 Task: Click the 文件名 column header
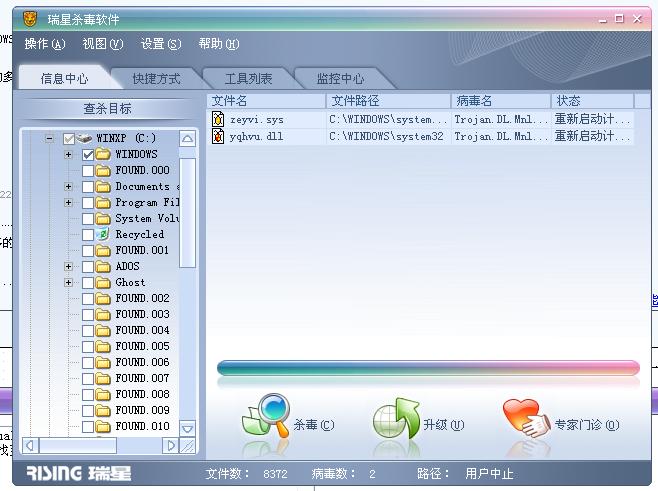(x=266, y=101)
